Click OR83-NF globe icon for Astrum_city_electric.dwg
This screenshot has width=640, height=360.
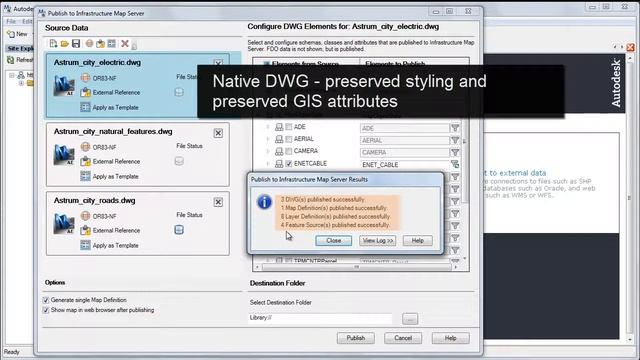pos(85,78)
